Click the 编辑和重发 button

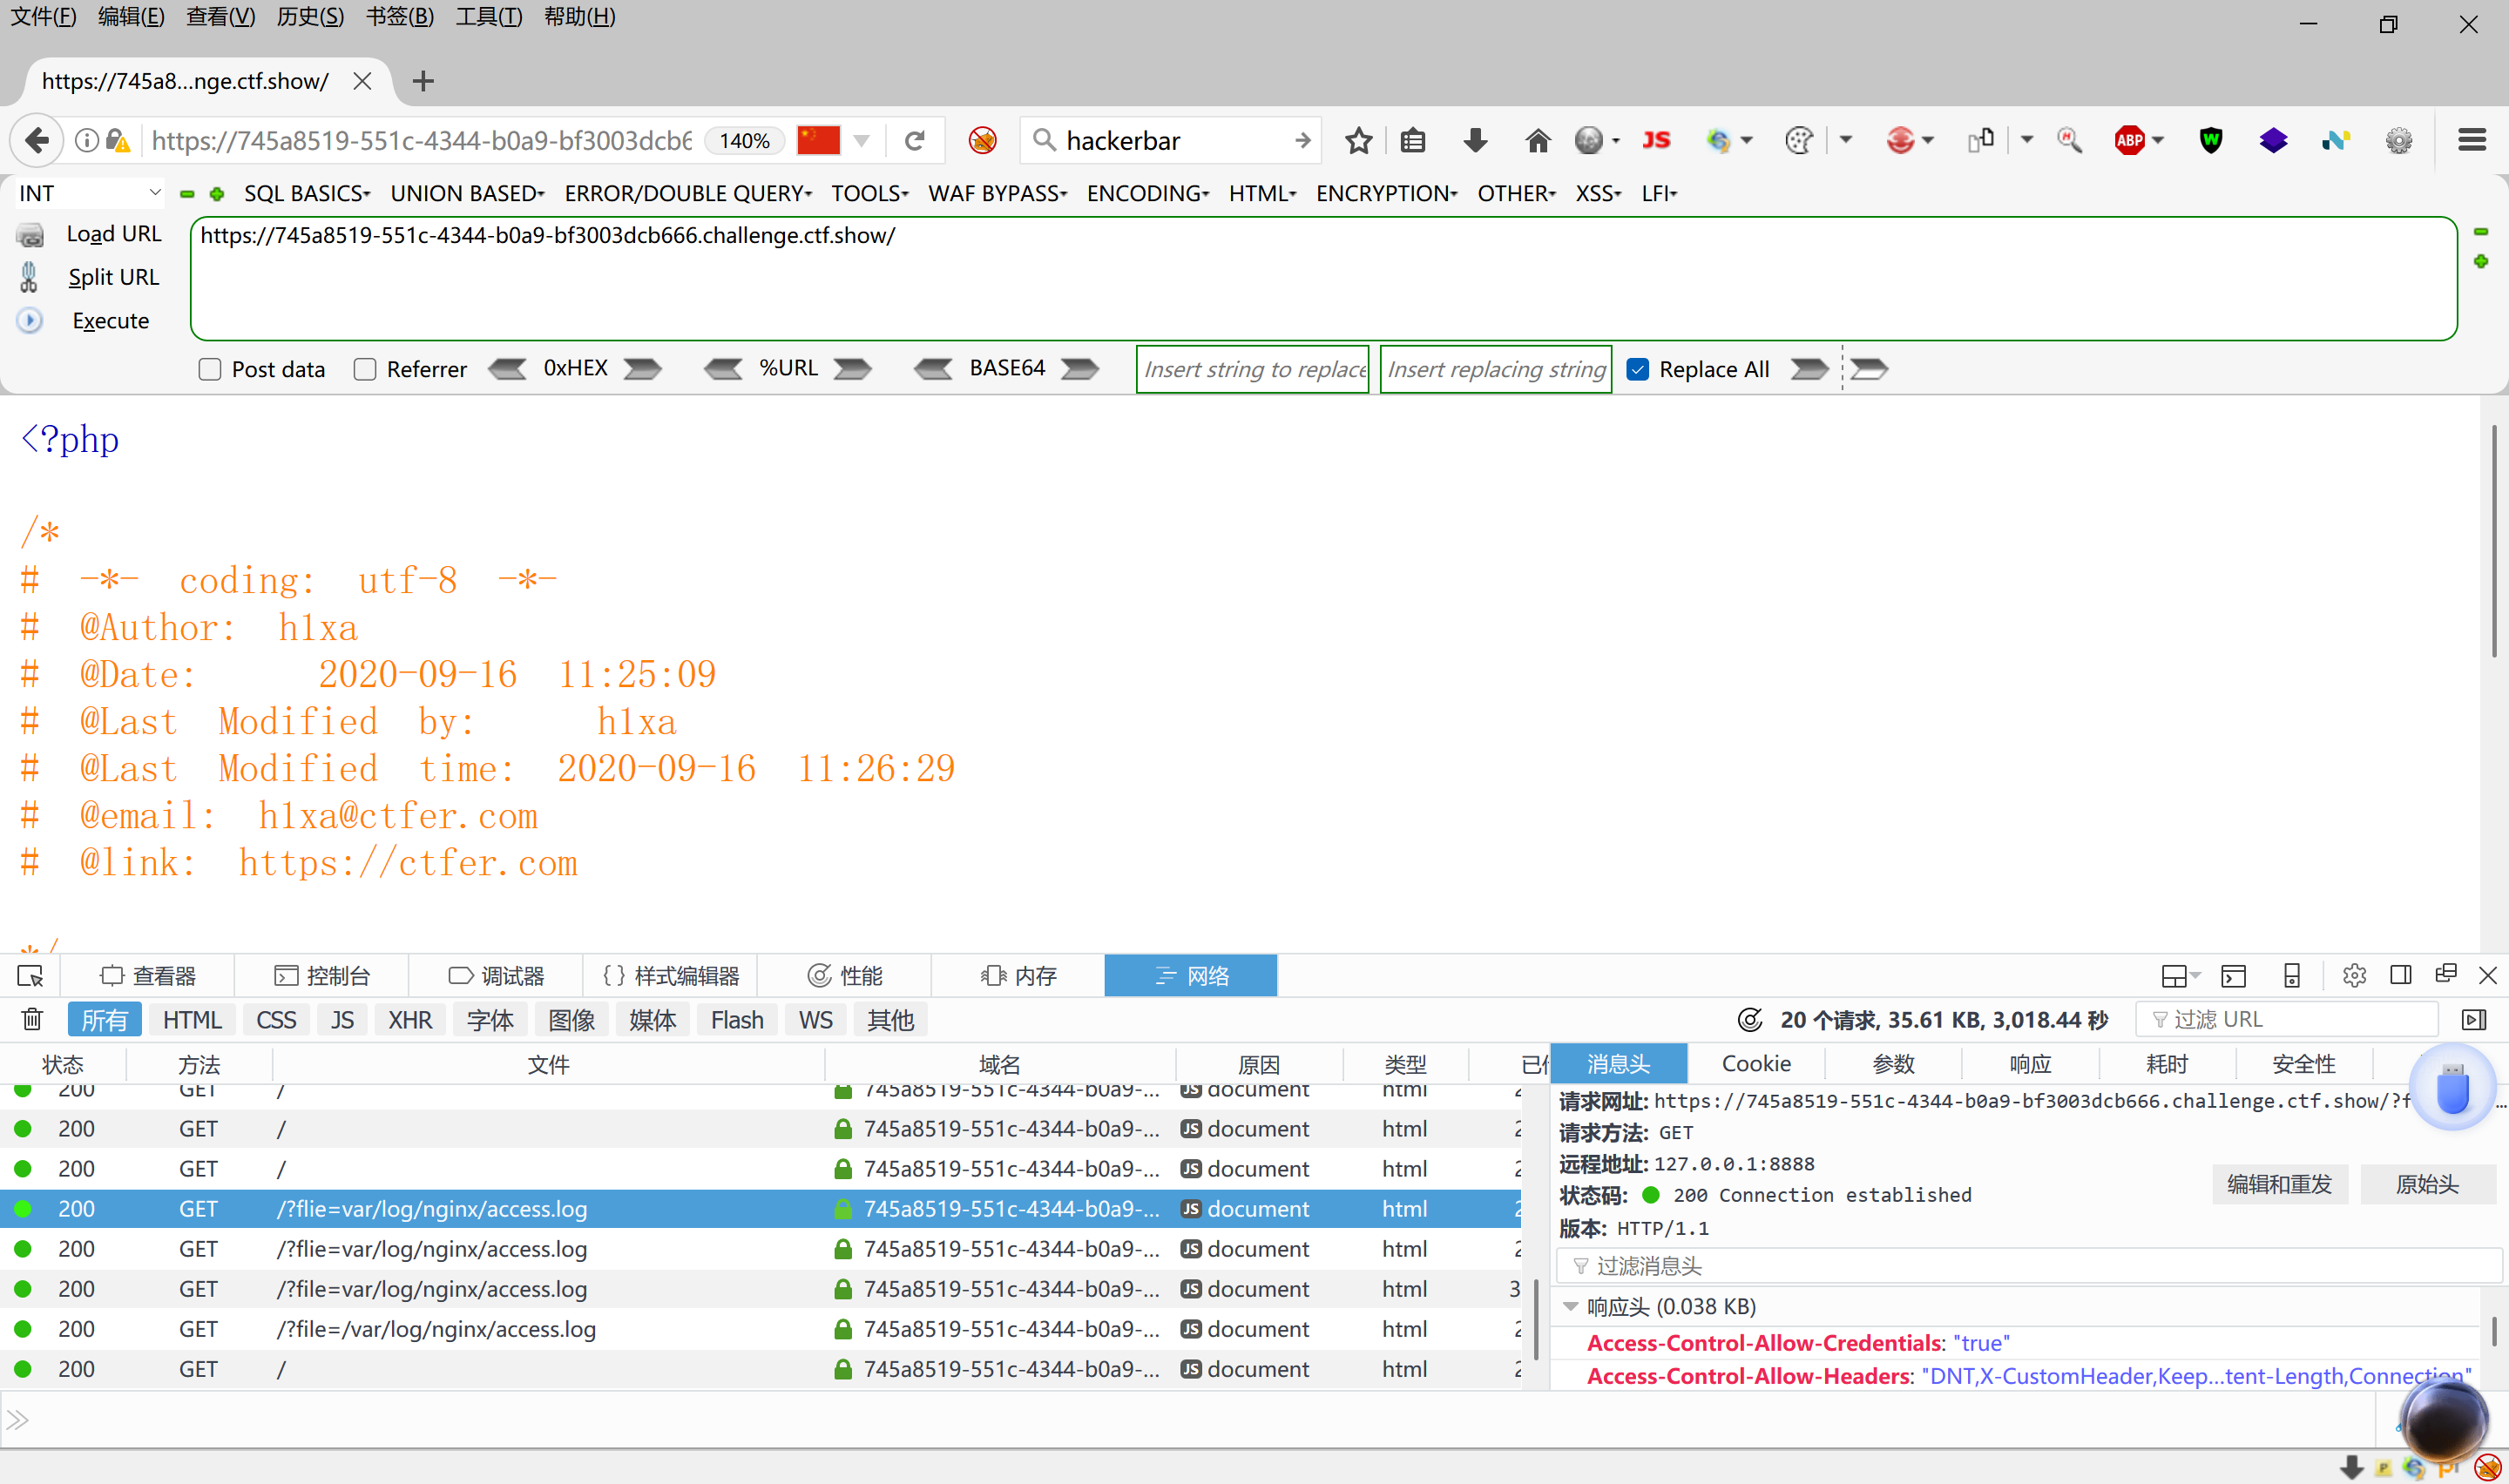pos(2278,1184)
